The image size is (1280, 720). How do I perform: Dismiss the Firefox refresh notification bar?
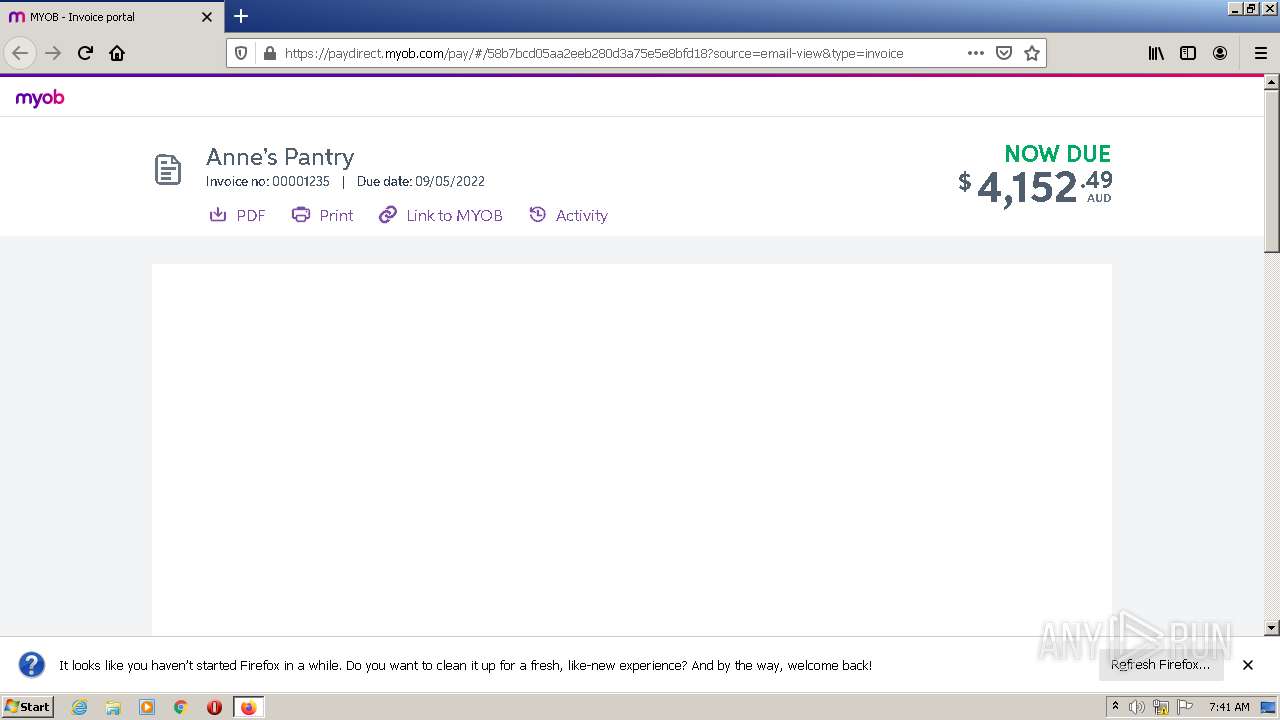point(1248,664)
